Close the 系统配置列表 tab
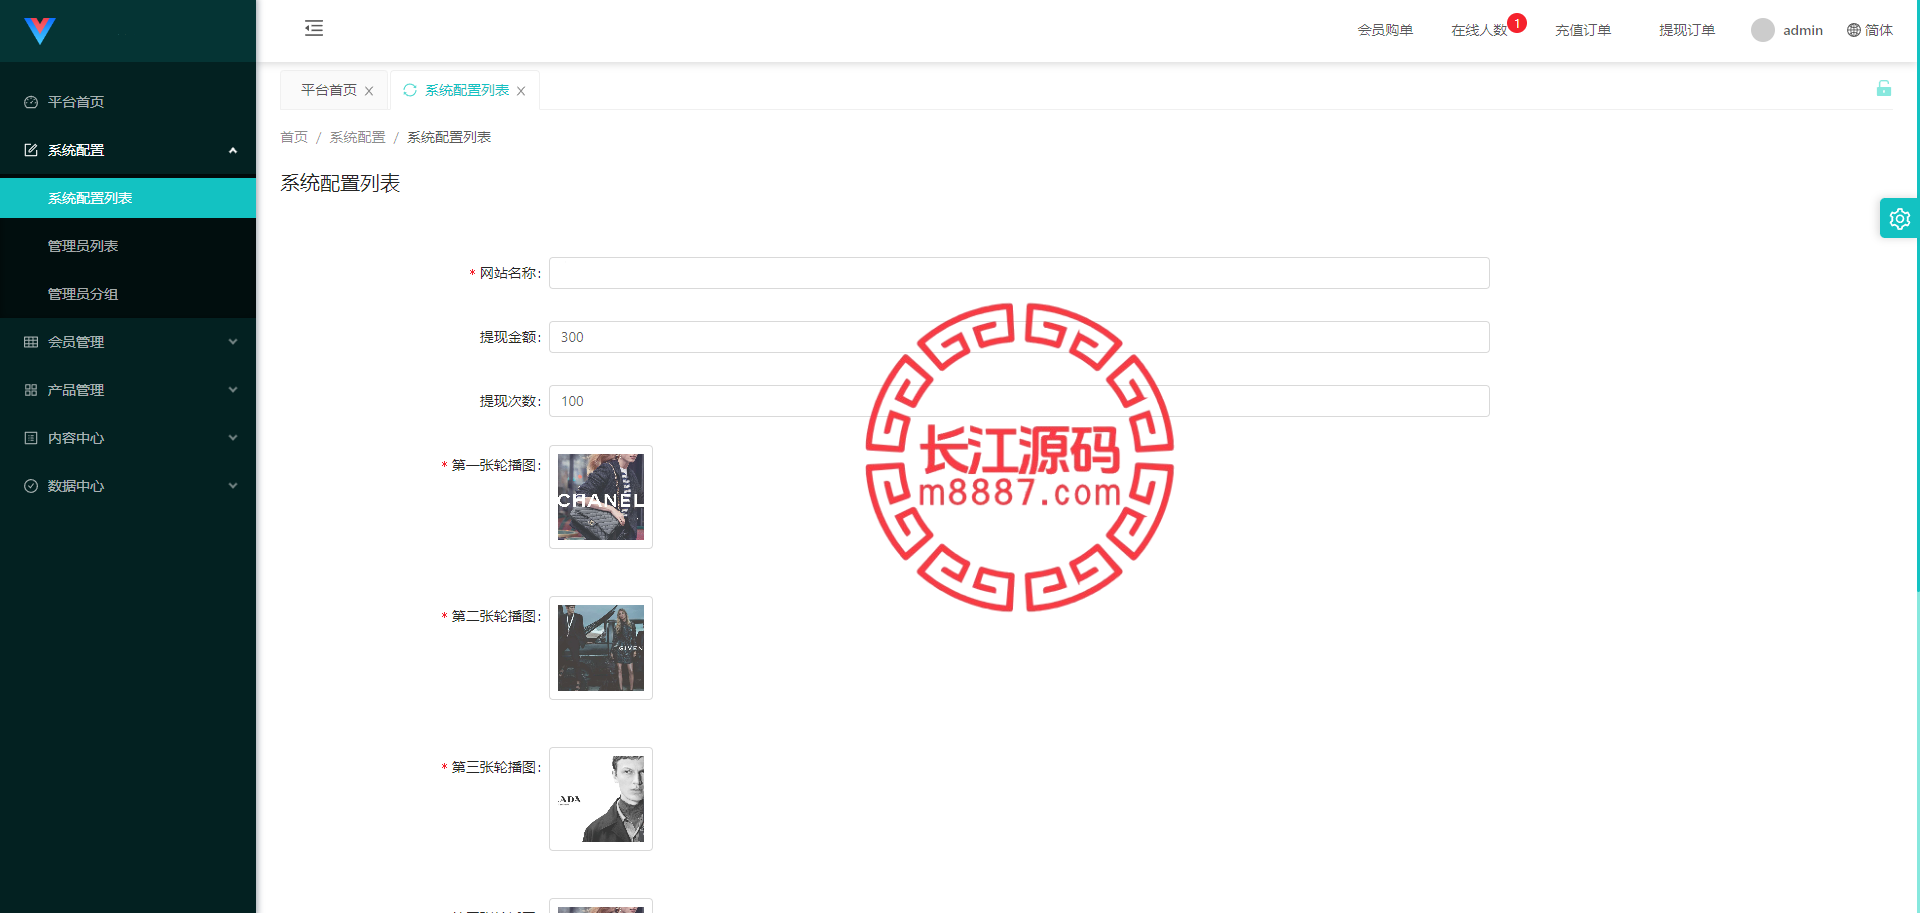The image size is (1920, 913). (x=521, y=91)
